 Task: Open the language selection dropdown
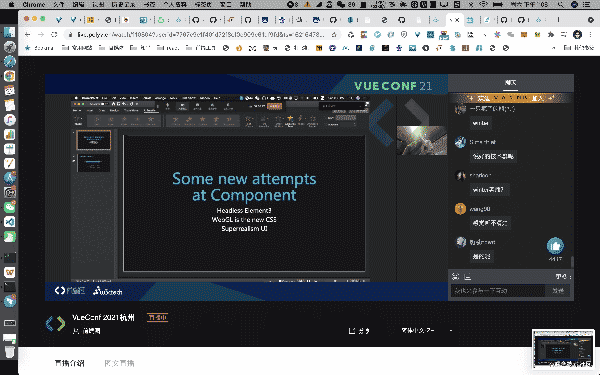427,330
